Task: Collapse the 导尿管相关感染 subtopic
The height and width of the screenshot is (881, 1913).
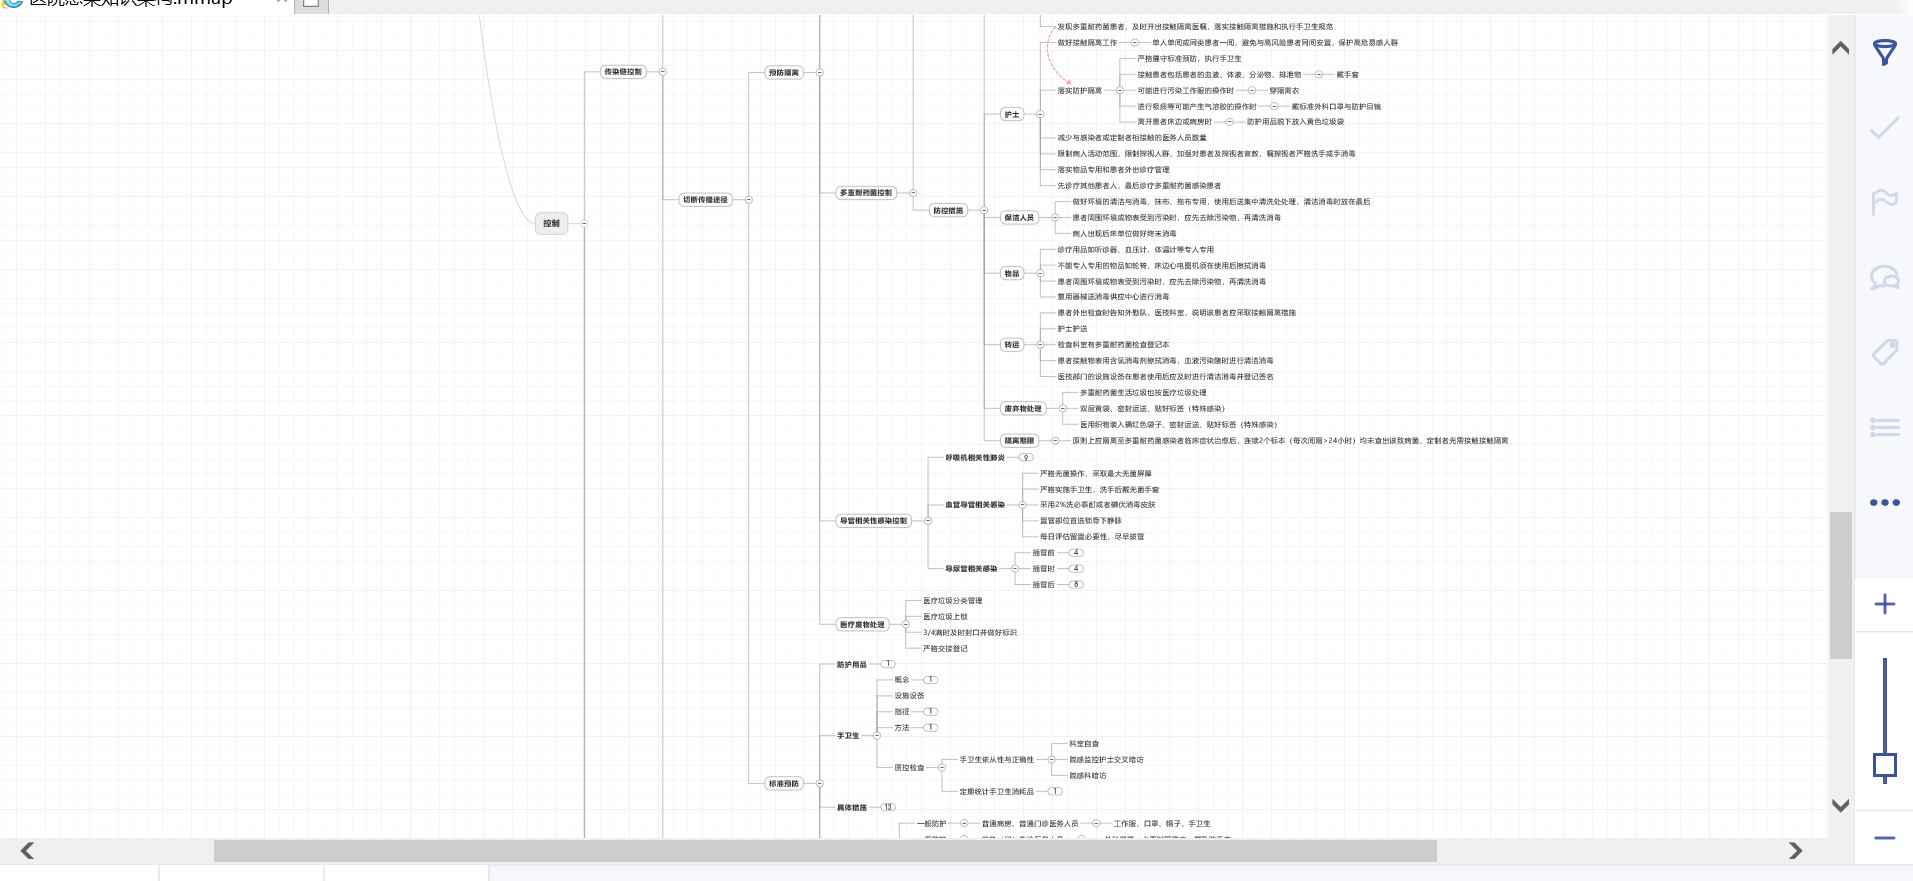Action: point(1014,569)
